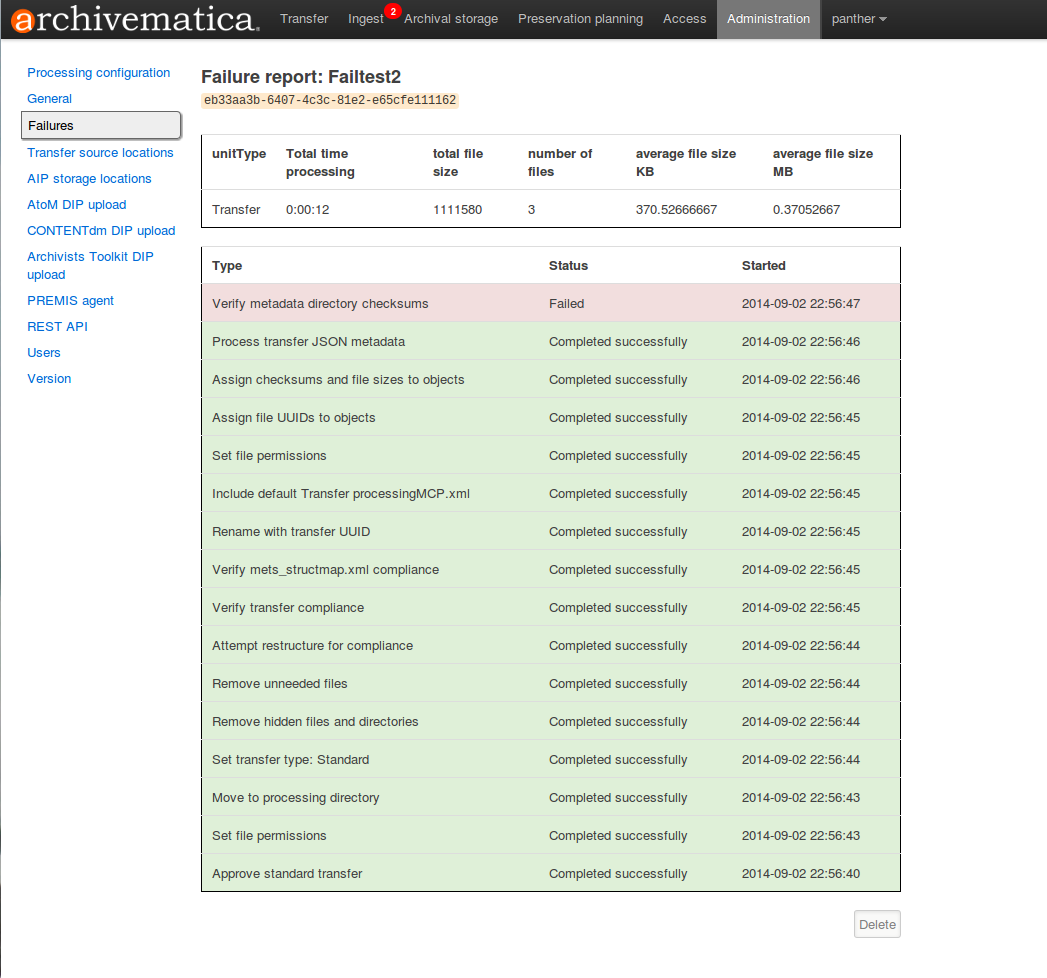Click the red Ingest notification badge
The height and width of the screenshot is (978, 1047).
pos(392,11)
